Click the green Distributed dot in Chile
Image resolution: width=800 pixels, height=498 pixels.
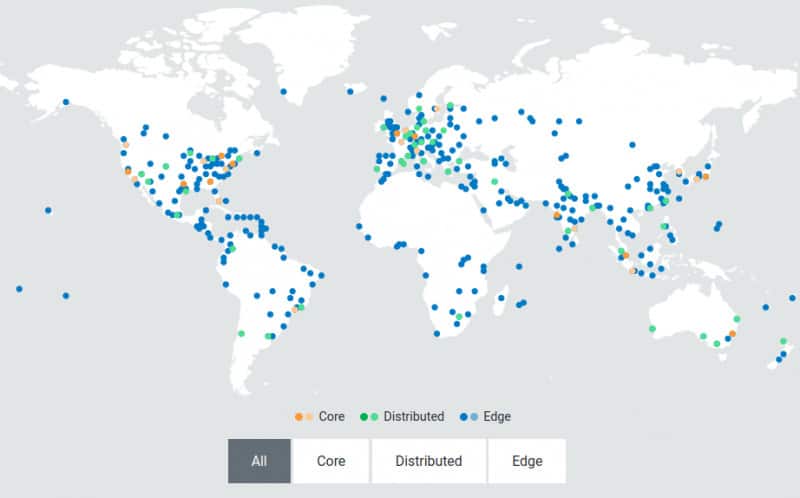[x=241, y=334]
